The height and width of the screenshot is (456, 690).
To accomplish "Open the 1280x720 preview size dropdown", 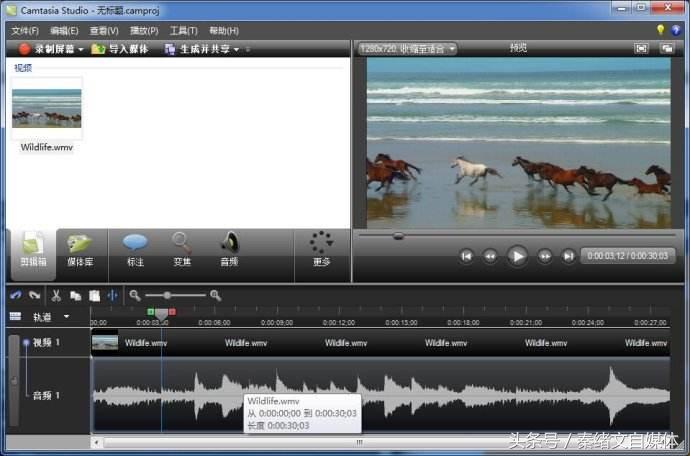I will pos(407,48).
